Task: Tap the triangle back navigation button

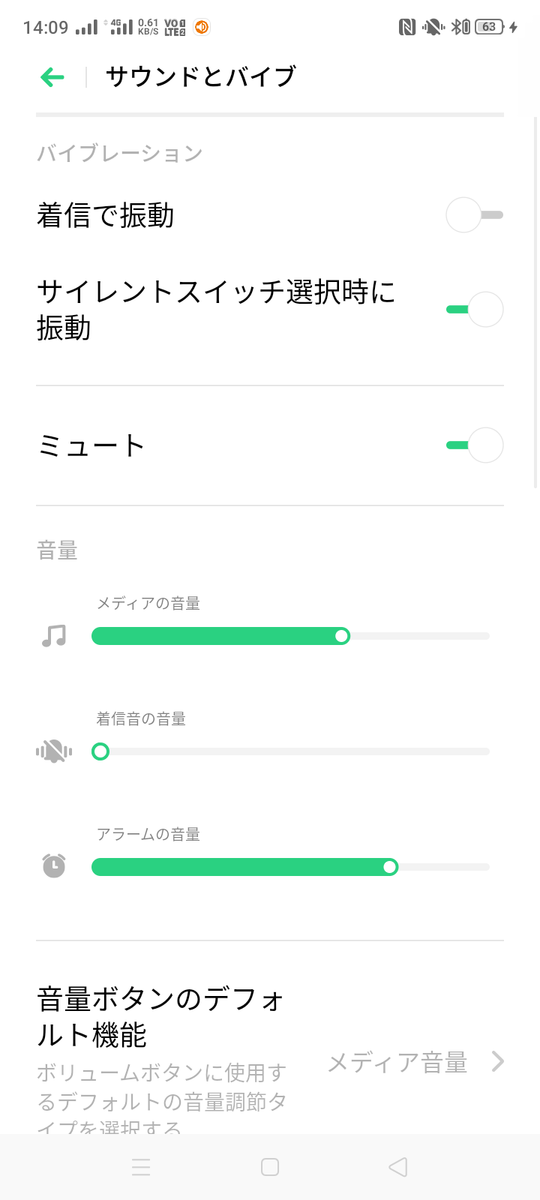Action: pos(398,1166)
